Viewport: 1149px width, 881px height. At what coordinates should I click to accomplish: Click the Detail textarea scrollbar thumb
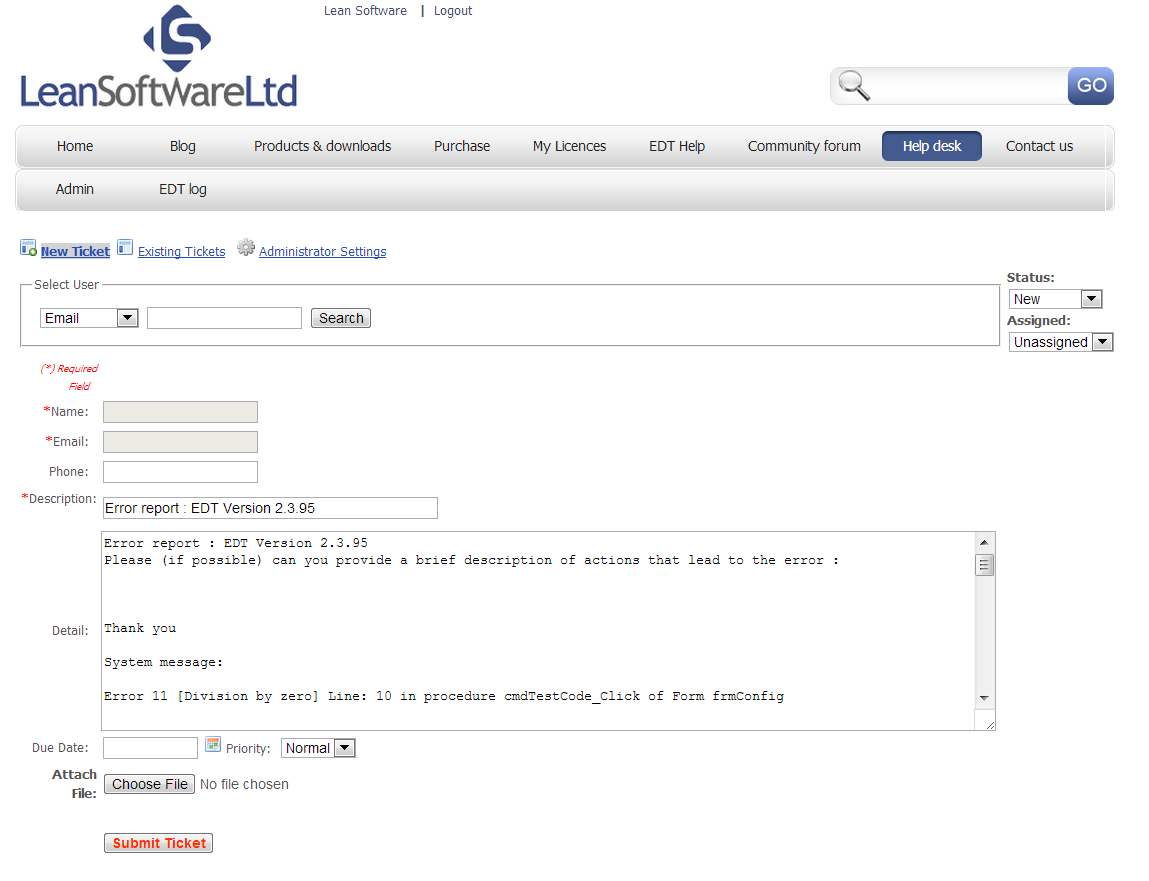click(984, 565)
